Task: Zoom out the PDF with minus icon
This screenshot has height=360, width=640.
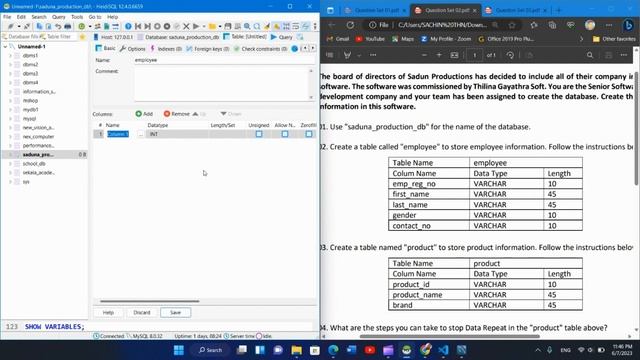Action: pos(424,55)
